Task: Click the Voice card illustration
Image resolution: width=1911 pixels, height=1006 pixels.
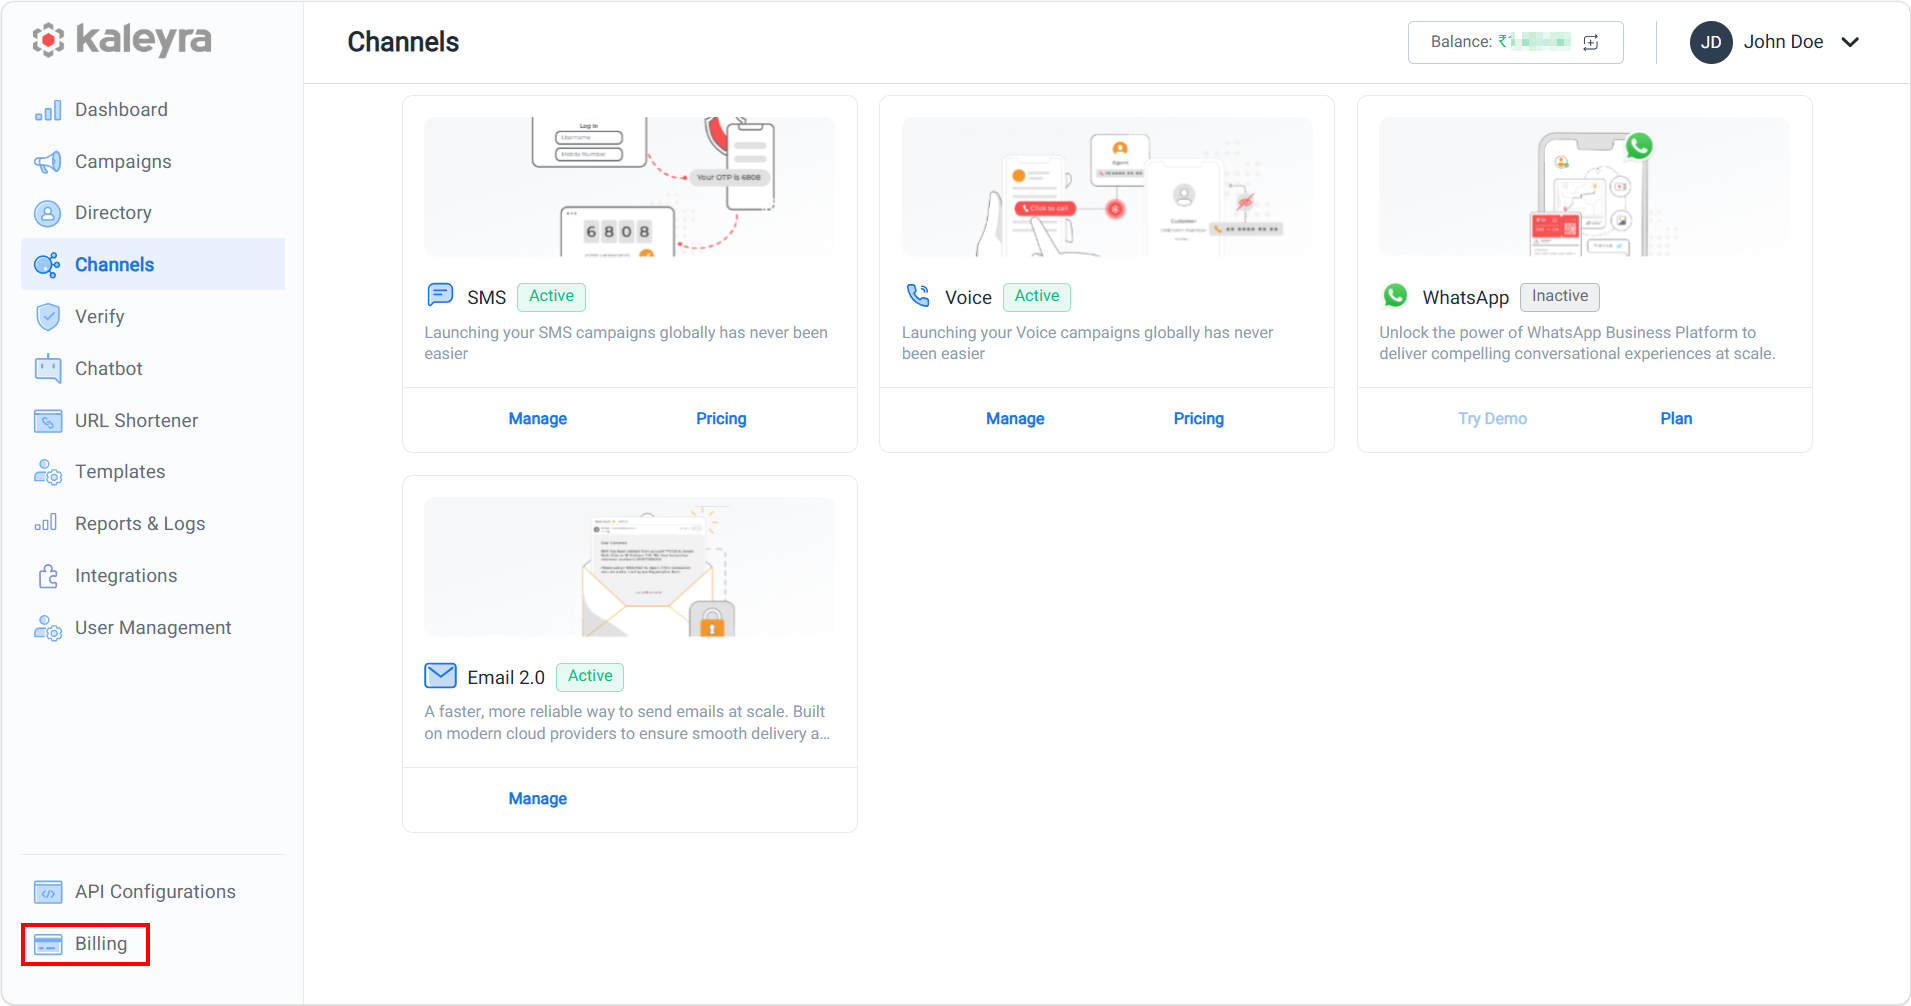Action: coord(1107,187)
